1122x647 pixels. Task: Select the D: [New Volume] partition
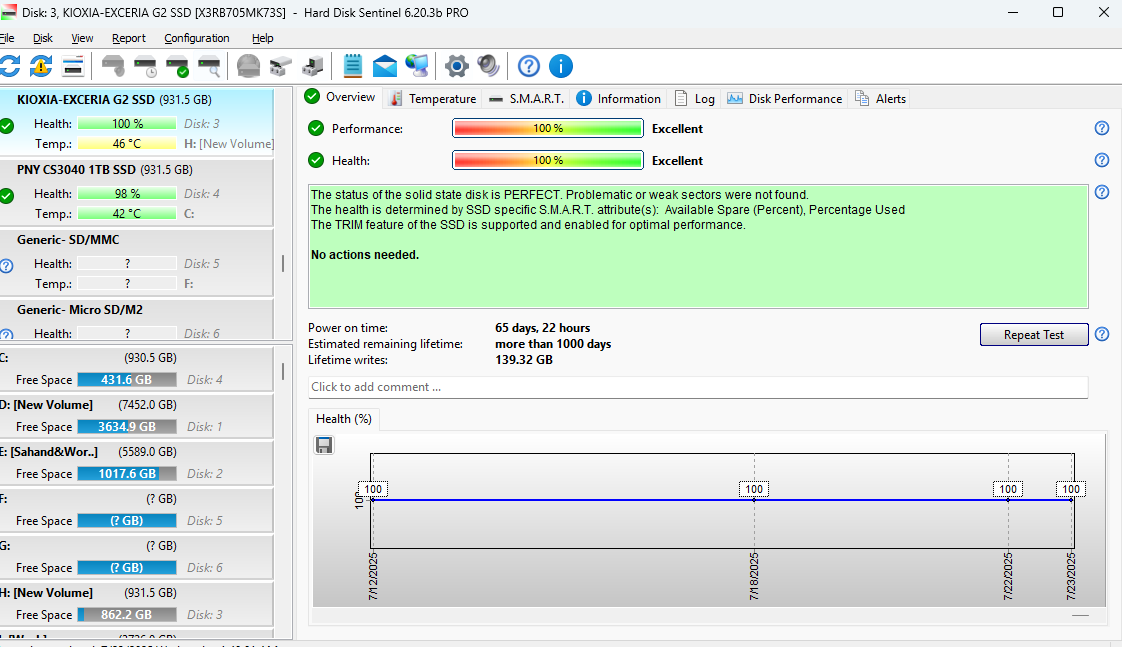click(x=137, y=415)
